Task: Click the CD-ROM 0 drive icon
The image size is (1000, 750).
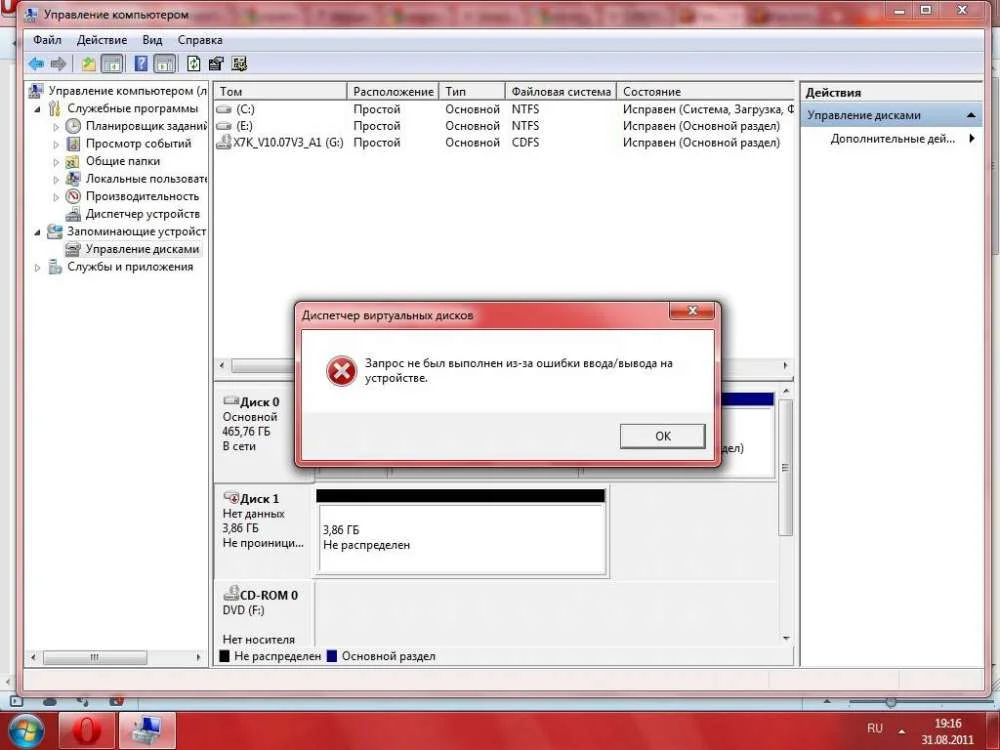Action: [x=231, y=594]
